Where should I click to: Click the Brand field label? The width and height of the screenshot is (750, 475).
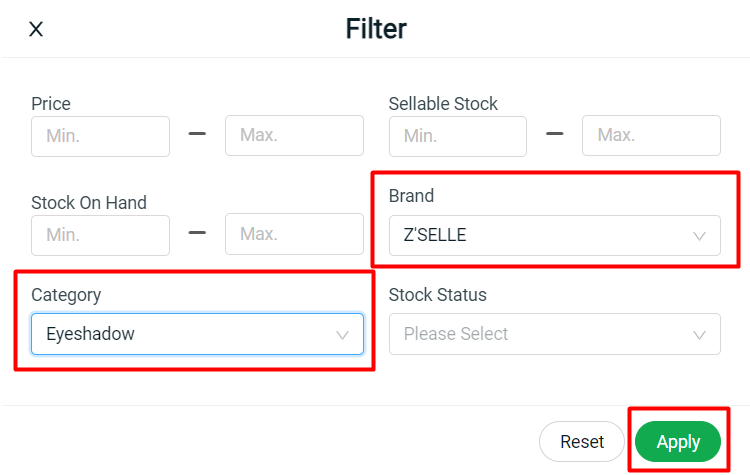[x=411, y=196]
